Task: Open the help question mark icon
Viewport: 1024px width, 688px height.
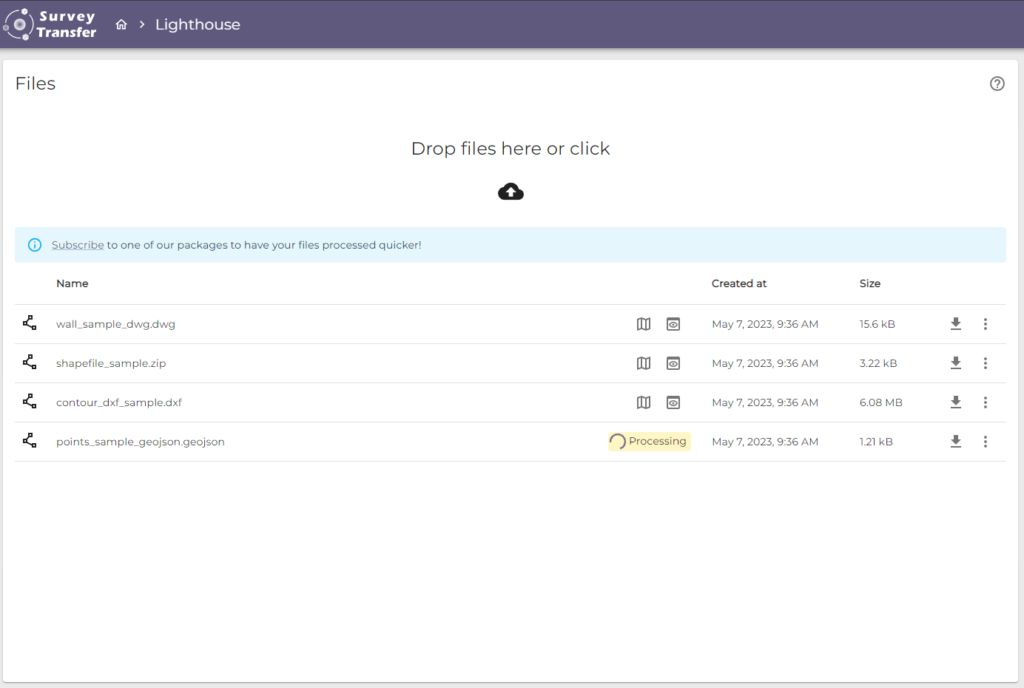Action: (996, 84)
